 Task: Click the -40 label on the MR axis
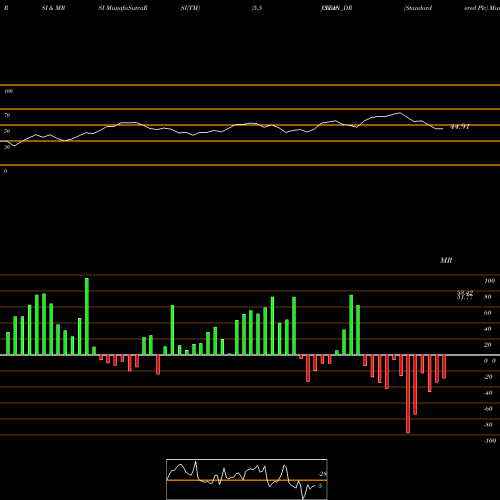(488, 393)
